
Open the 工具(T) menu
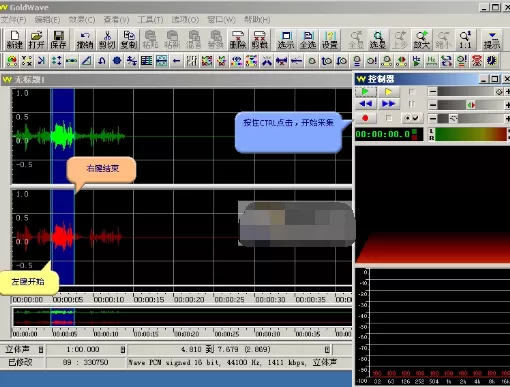pyautogui.click(x=150, y=20)
